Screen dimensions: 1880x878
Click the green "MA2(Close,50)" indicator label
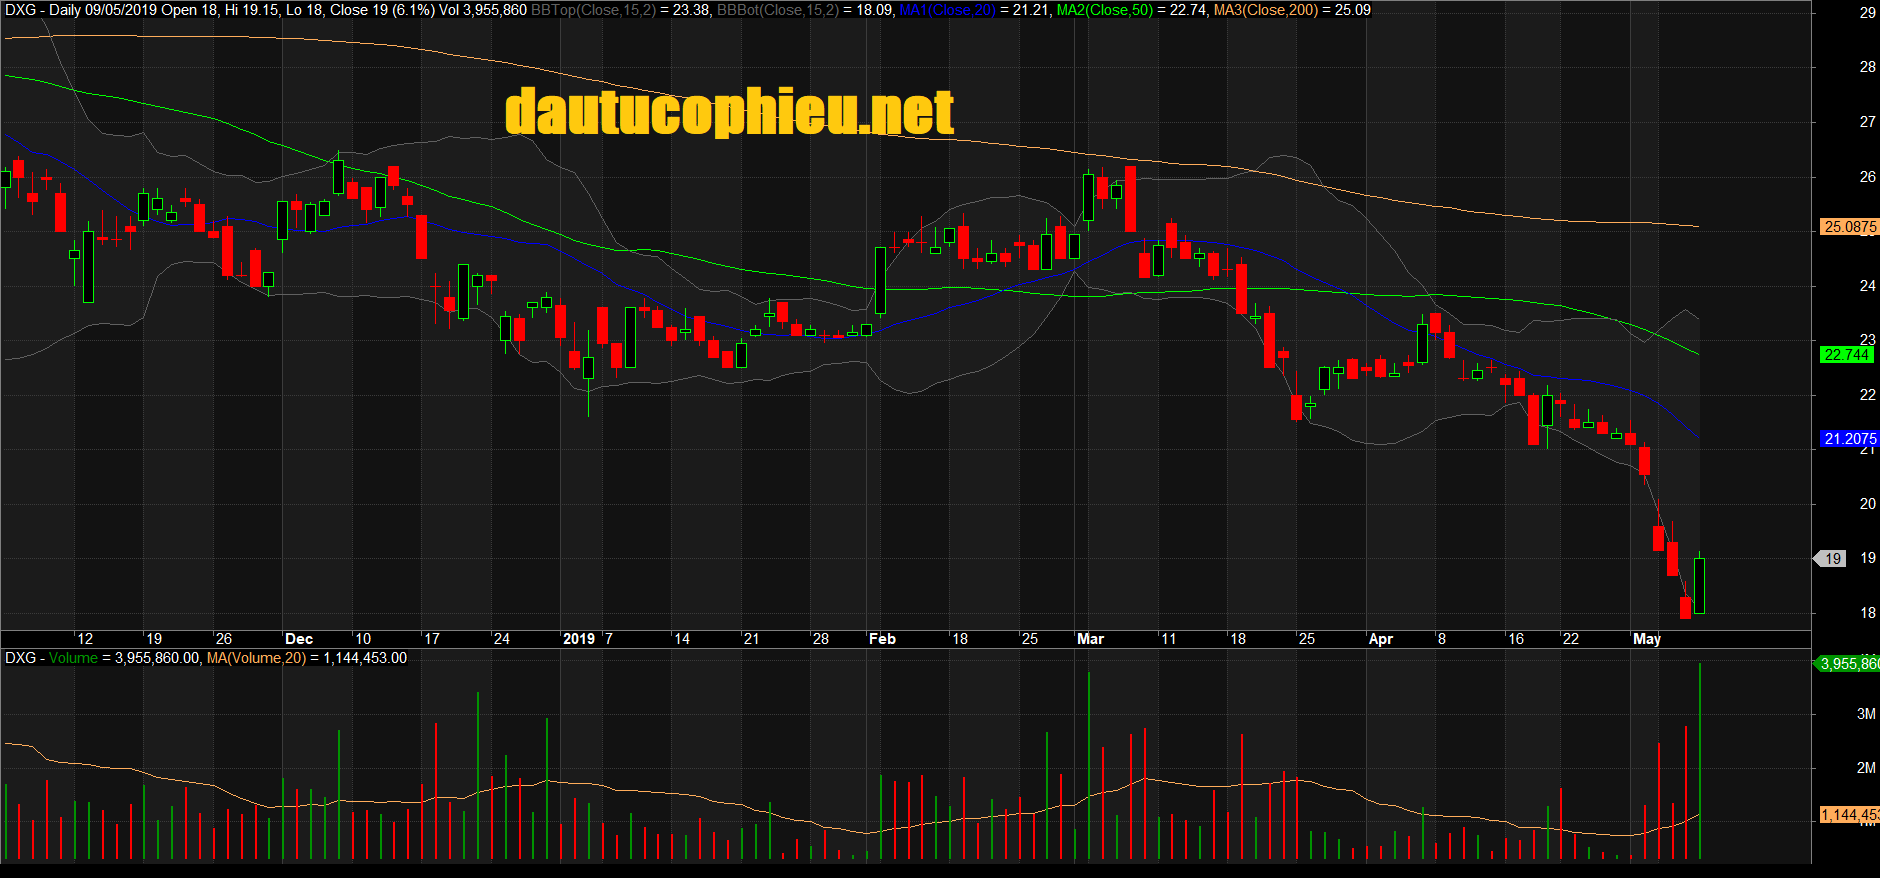[x=1104, y=10]
